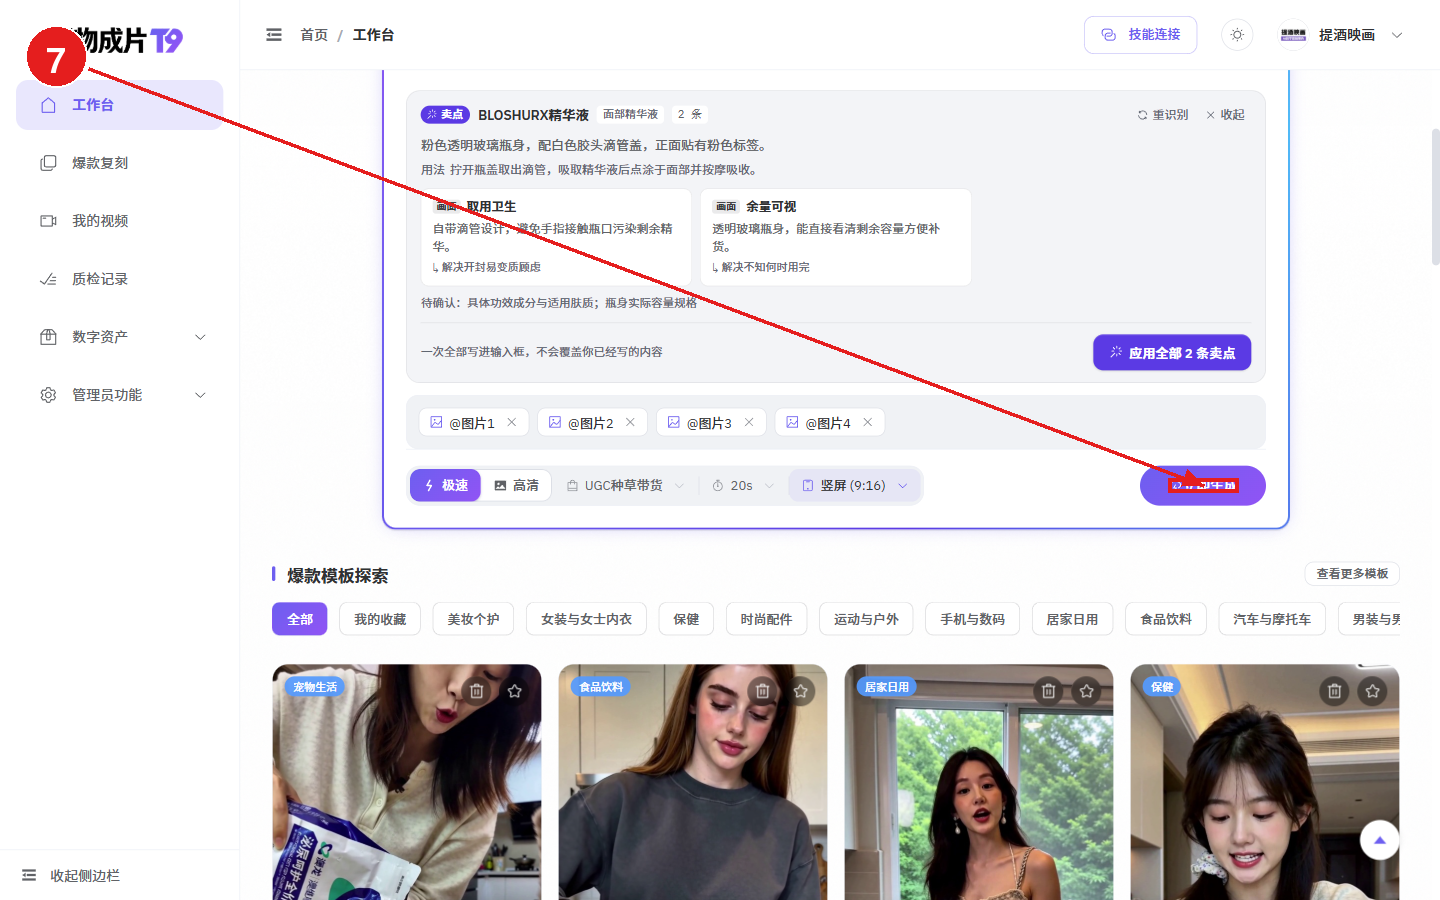
Task: Click 收起 to collapse the selling points card
Action: [x=1225, y=115]
